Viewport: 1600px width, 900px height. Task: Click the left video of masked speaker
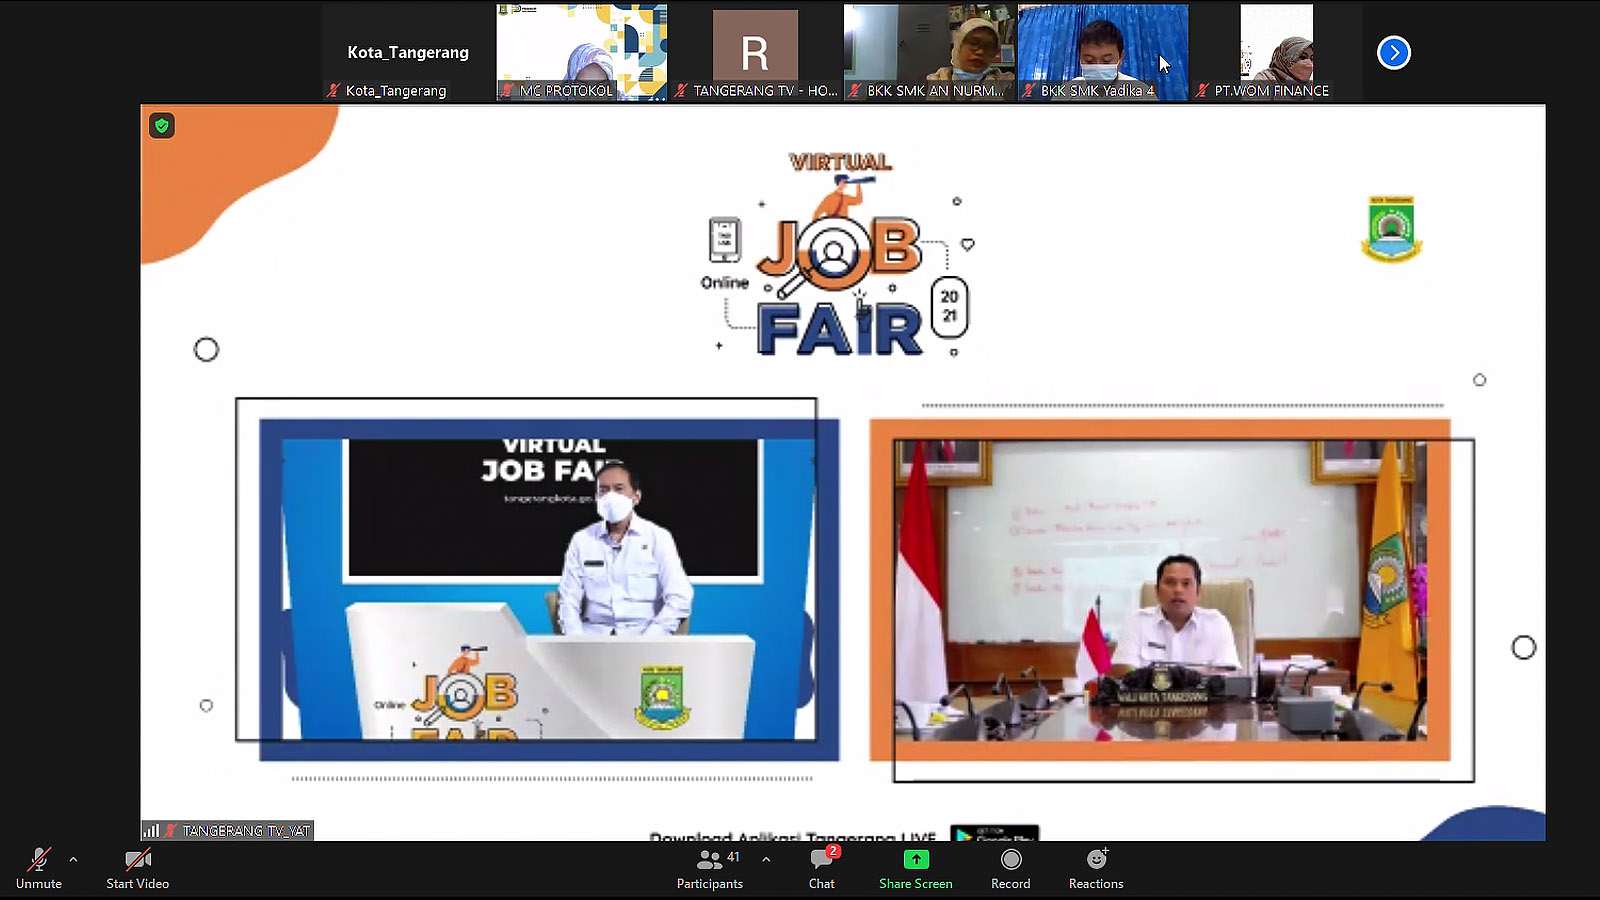click(549, 589)
